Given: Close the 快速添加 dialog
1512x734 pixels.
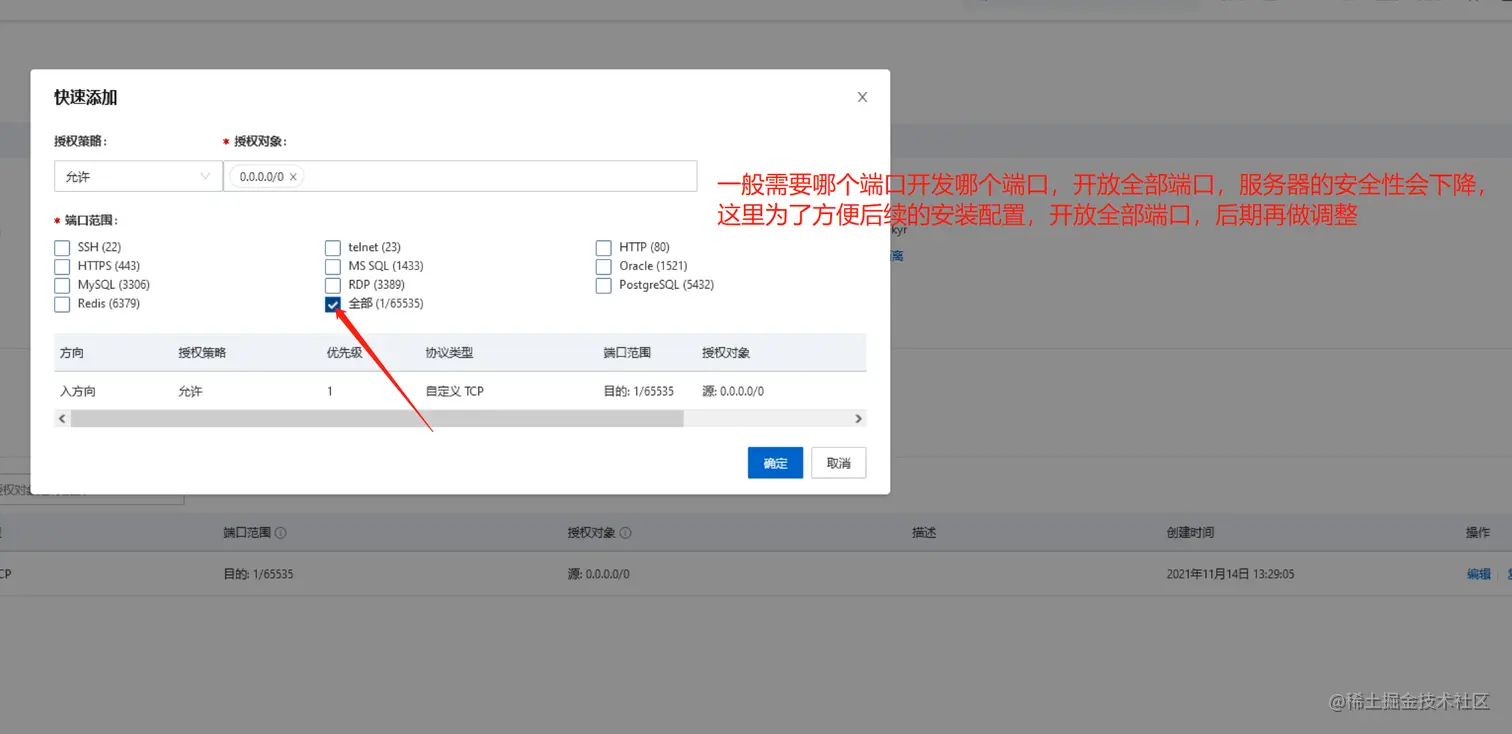Looking at the screenshot, I should click(861, 96).
